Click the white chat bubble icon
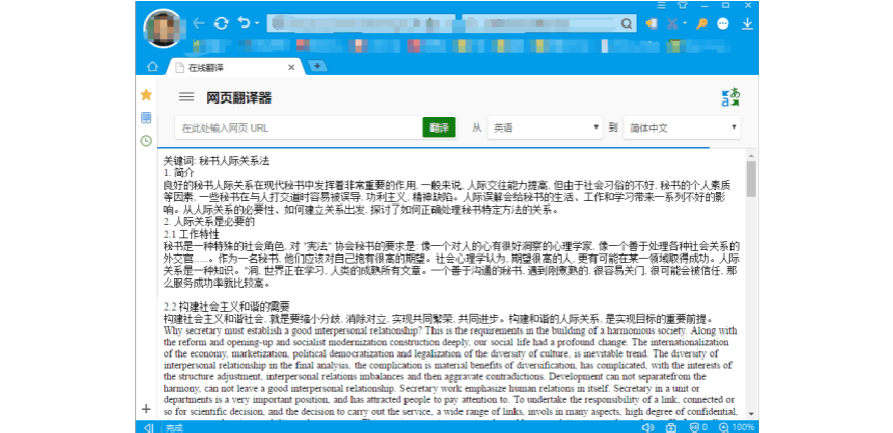The width and height of the screenshot is (893, 433). click(x=723, y=24)
